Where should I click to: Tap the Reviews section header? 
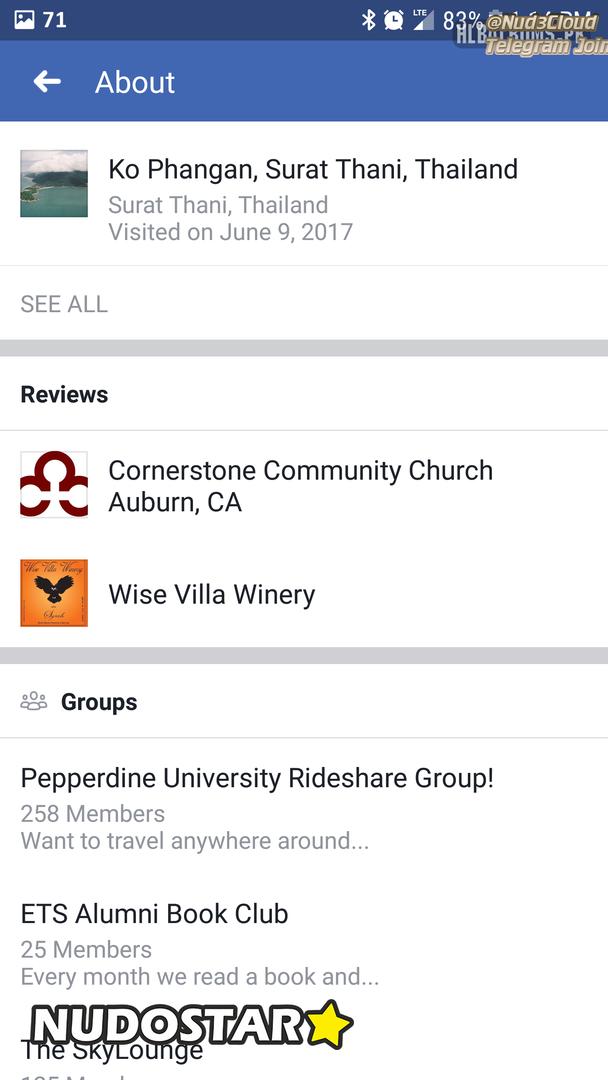tap(64, 395)
